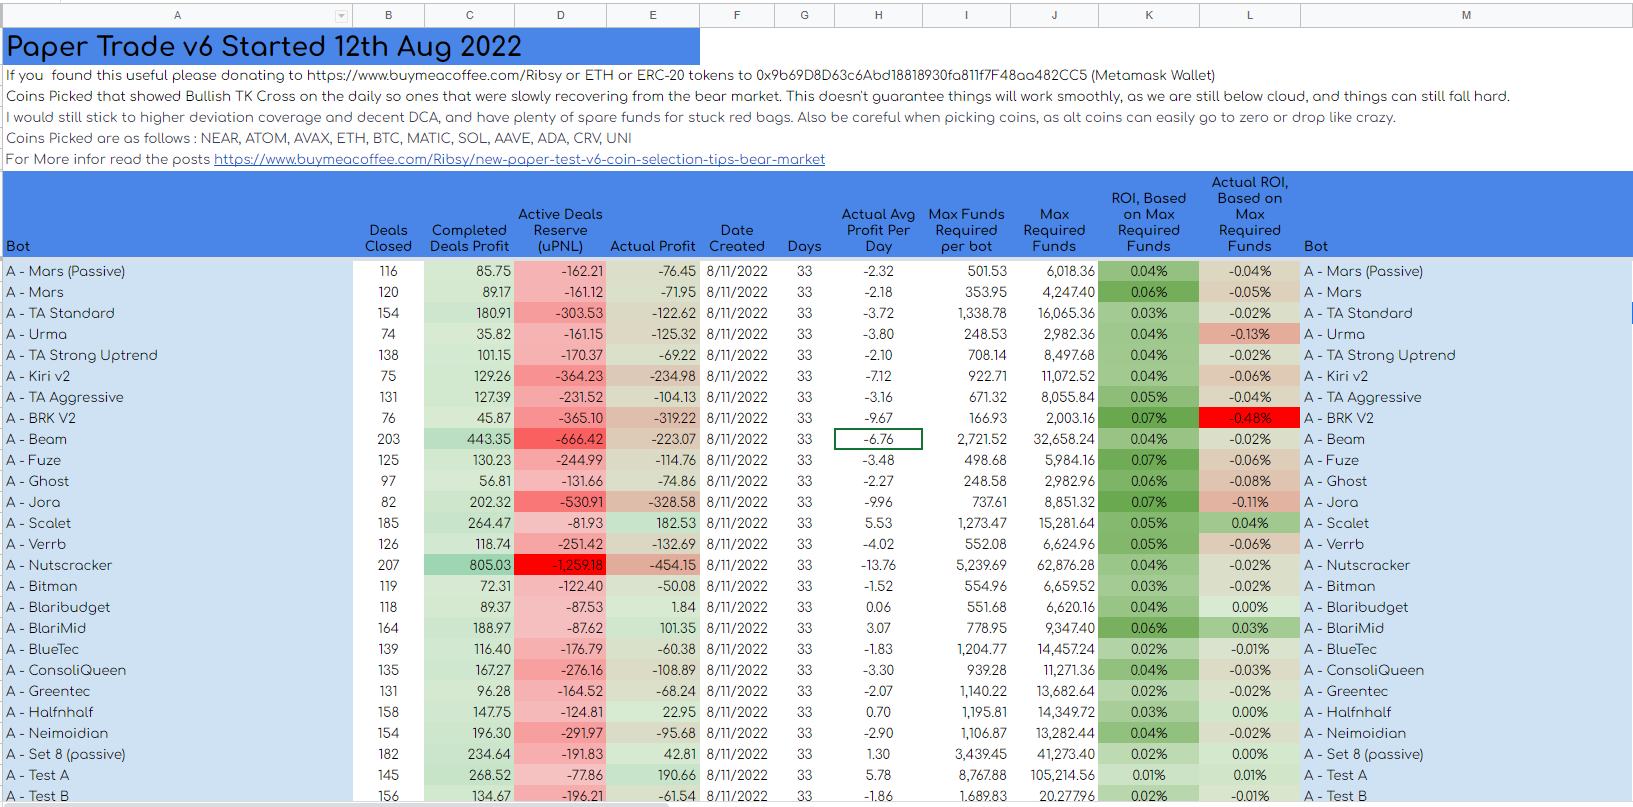Click the 85.75 cell in Mars (Passive) row
The height and width of the screenshot is (807, 1633).
pos(469,271)
